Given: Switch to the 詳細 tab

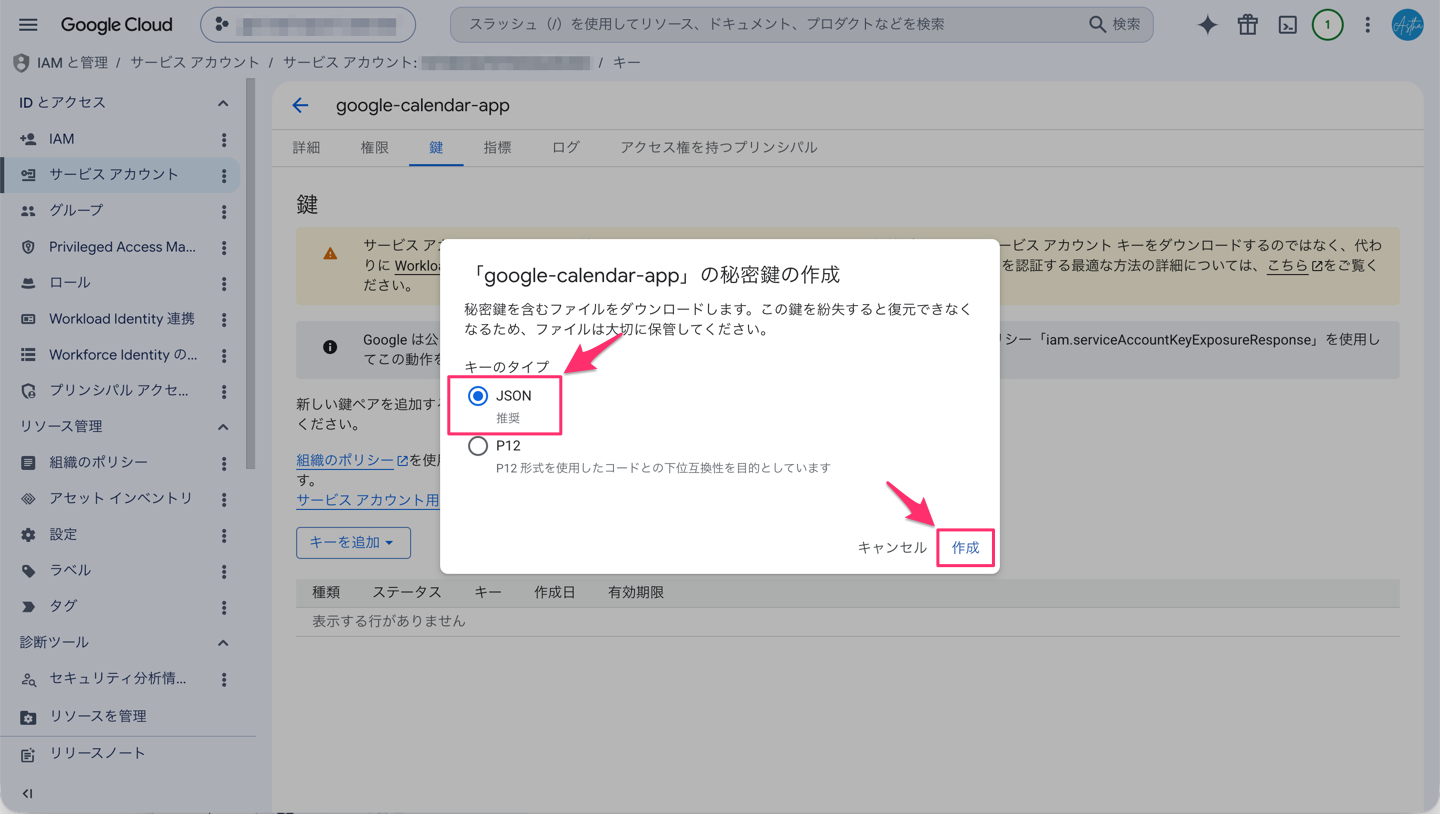Looking at the screenshot, I should click(x=306, y=147).
